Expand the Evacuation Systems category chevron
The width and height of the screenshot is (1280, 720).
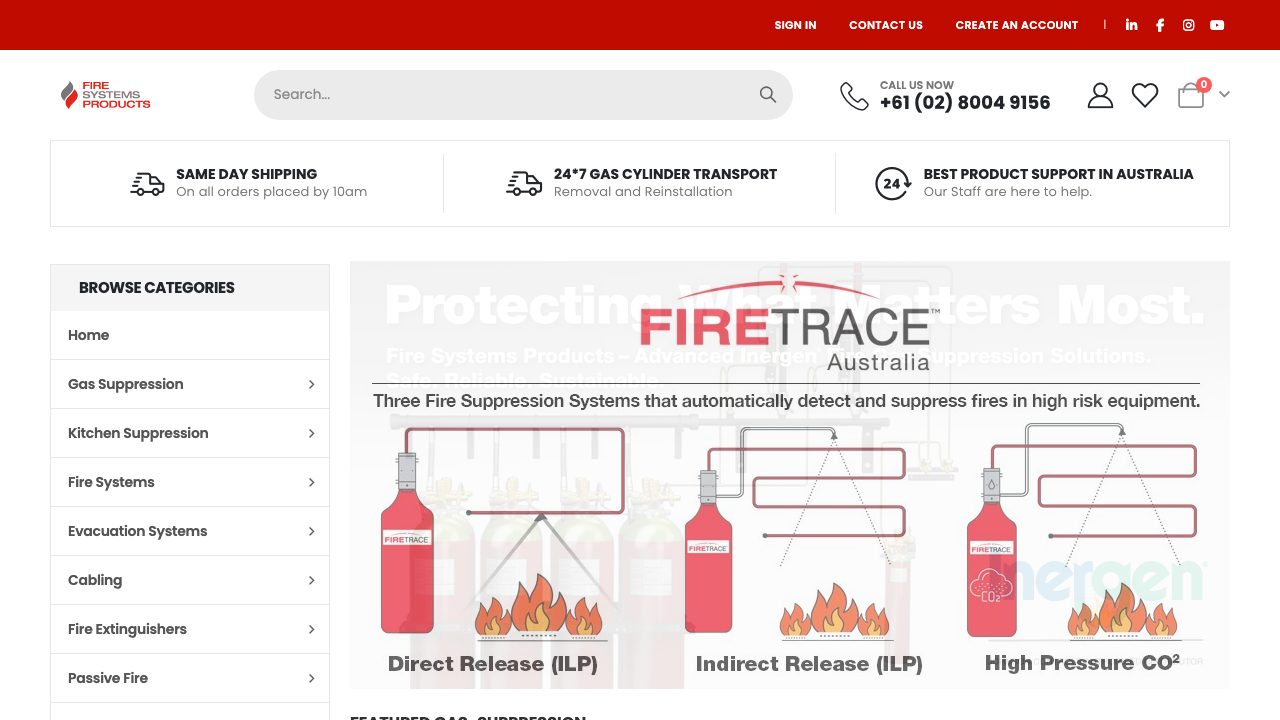point(311,531)
